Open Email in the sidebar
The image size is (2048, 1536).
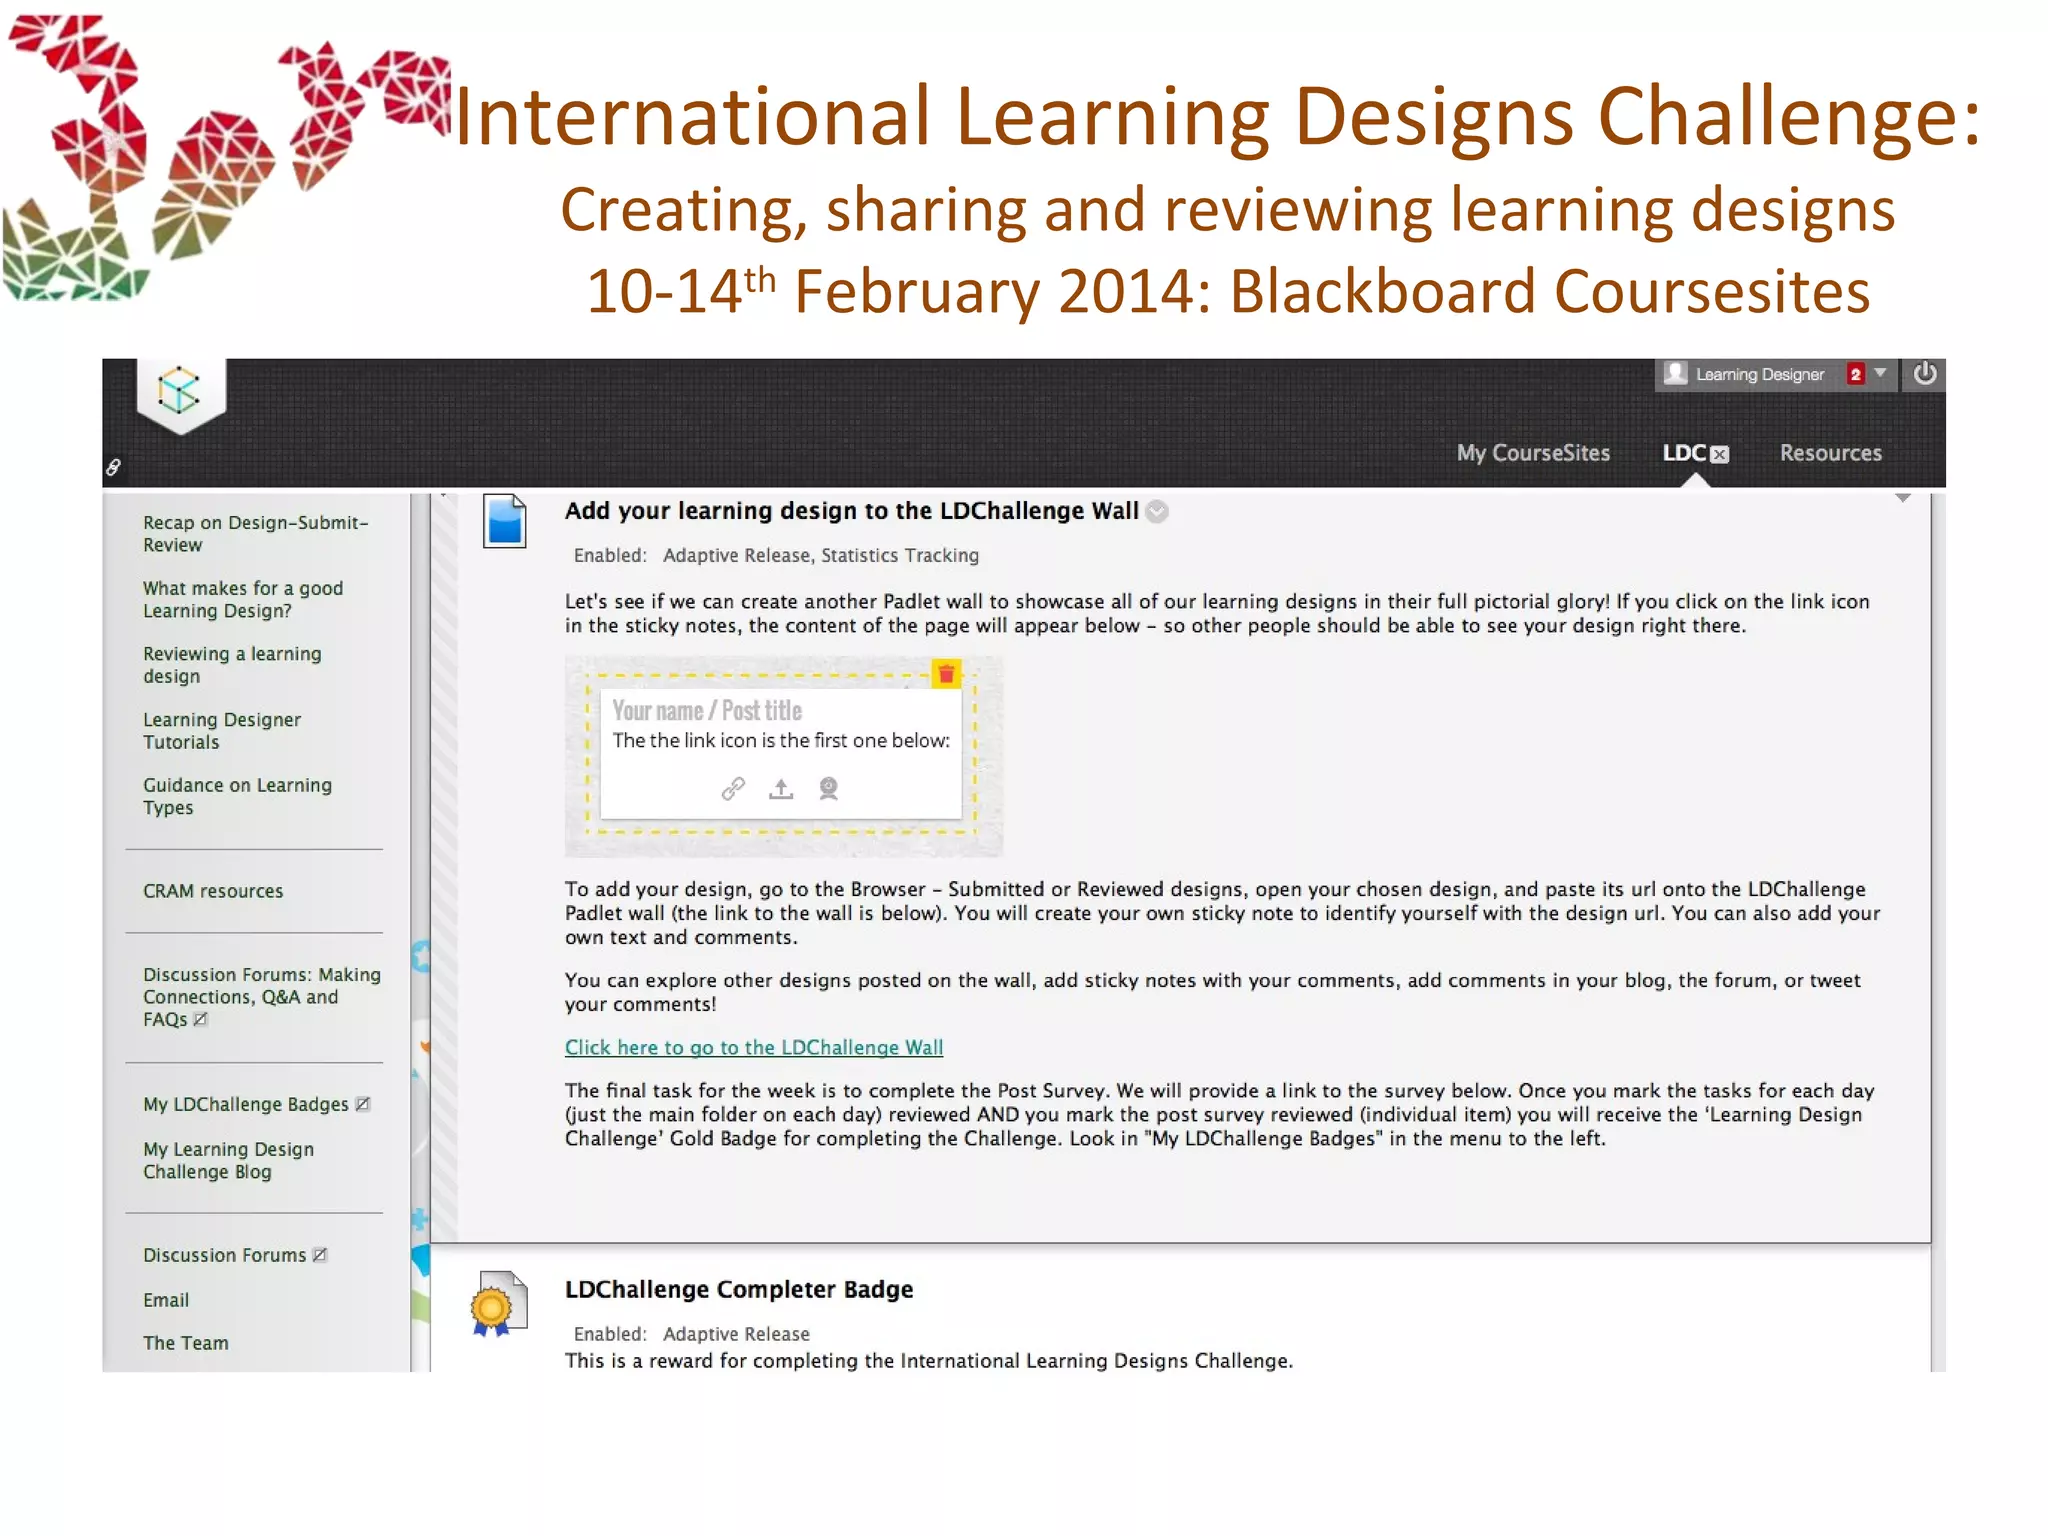click(x=166, y=1300)
